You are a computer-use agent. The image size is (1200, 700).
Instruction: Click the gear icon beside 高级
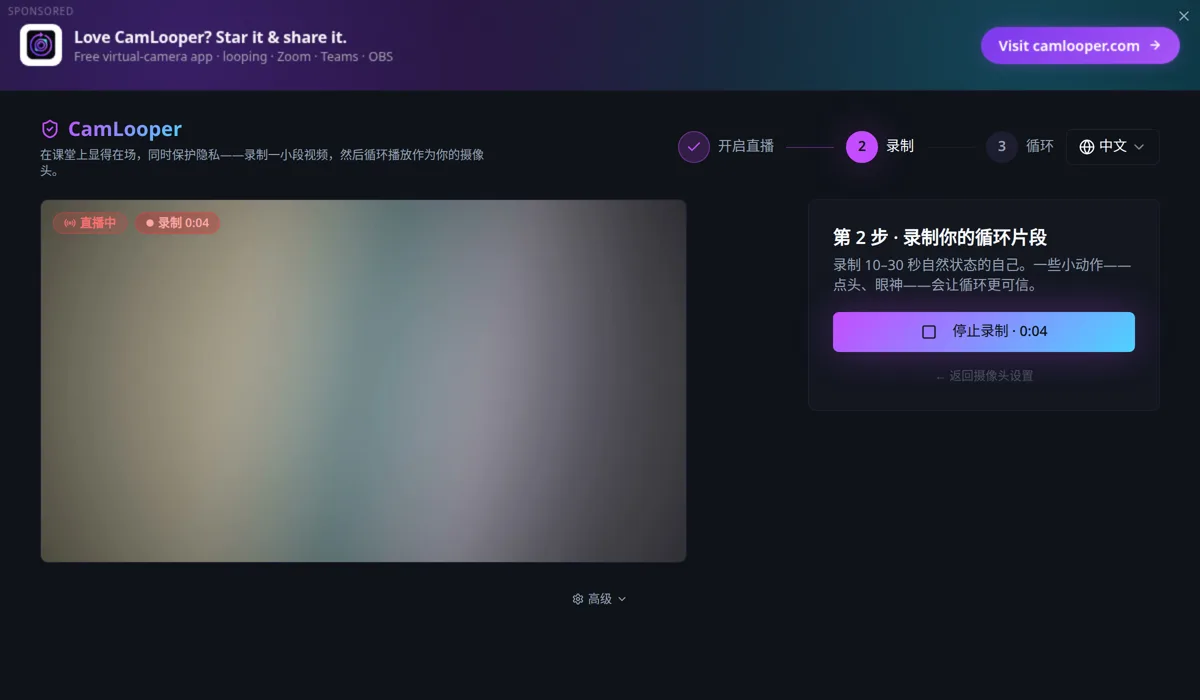pos(578,599)
